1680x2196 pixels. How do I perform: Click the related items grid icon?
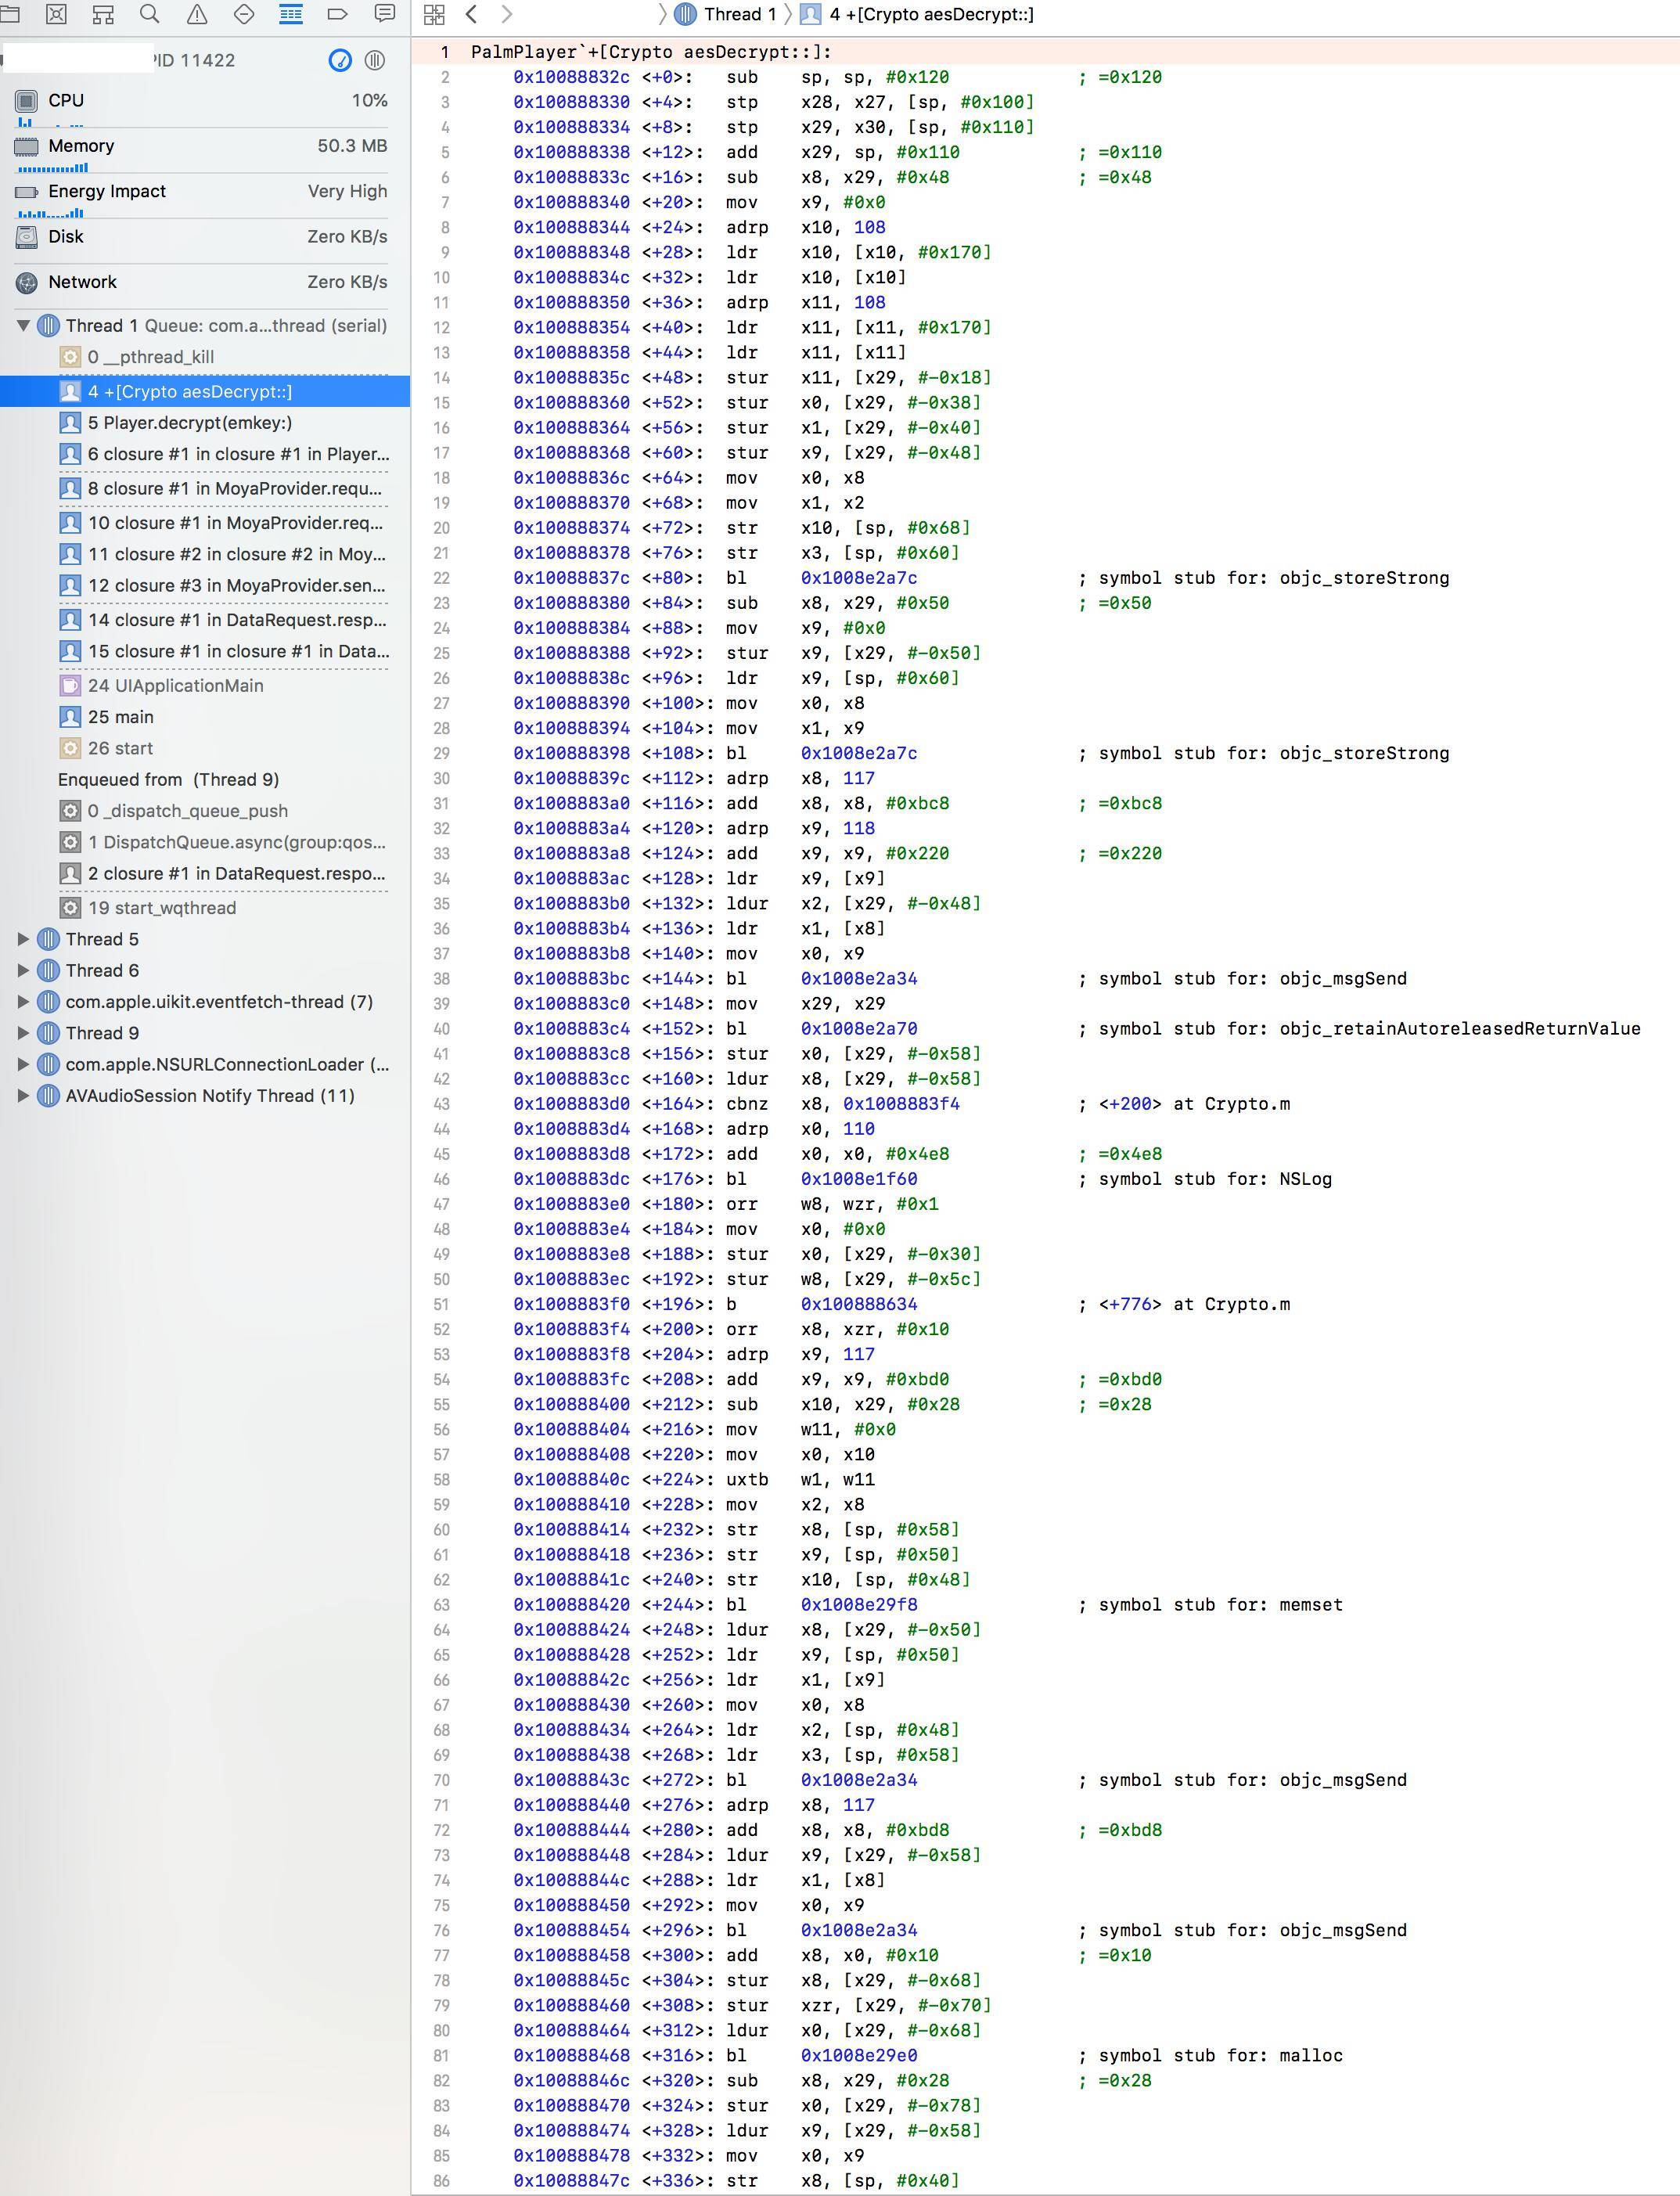pos(434,14)
